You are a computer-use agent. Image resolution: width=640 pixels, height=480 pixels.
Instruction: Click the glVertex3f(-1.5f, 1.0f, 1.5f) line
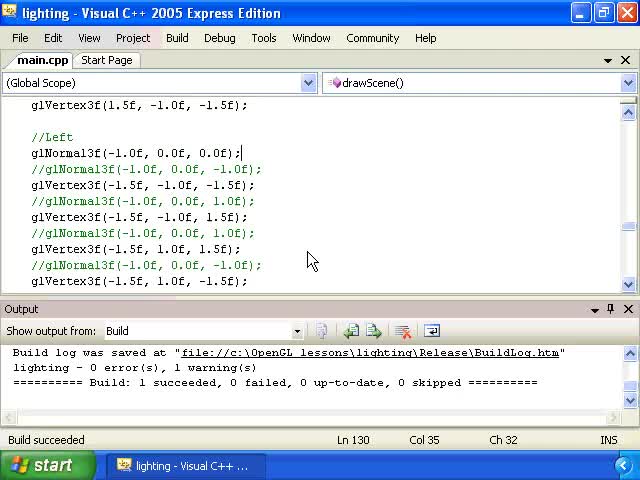(x=136, y=249)
